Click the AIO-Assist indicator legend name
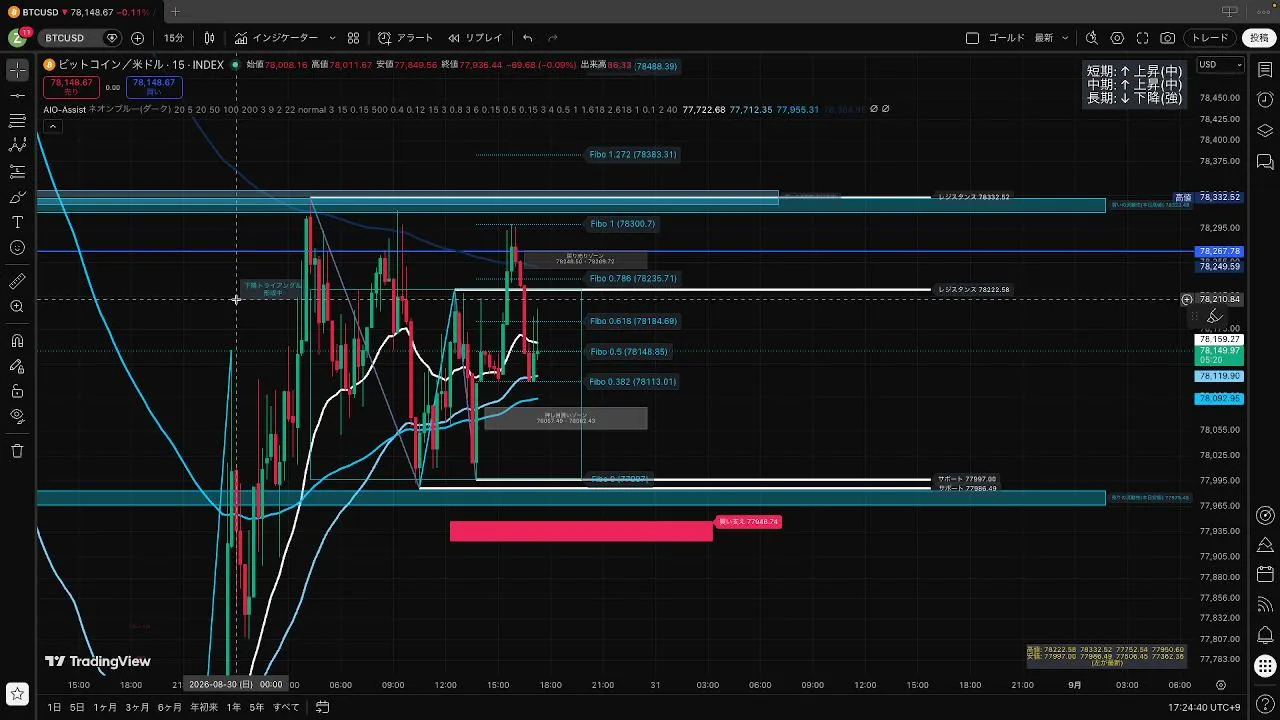Screen dimensions: 1280x720 (x=65, y=109)
